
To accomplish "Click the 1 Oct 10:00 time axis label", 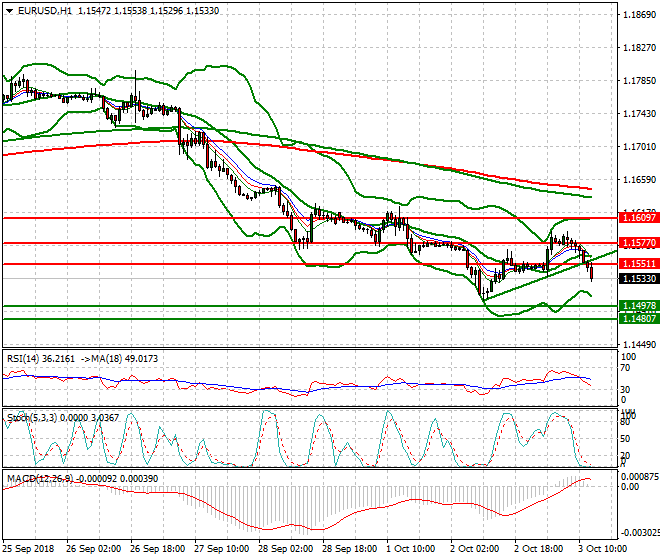I will point(410,549).
